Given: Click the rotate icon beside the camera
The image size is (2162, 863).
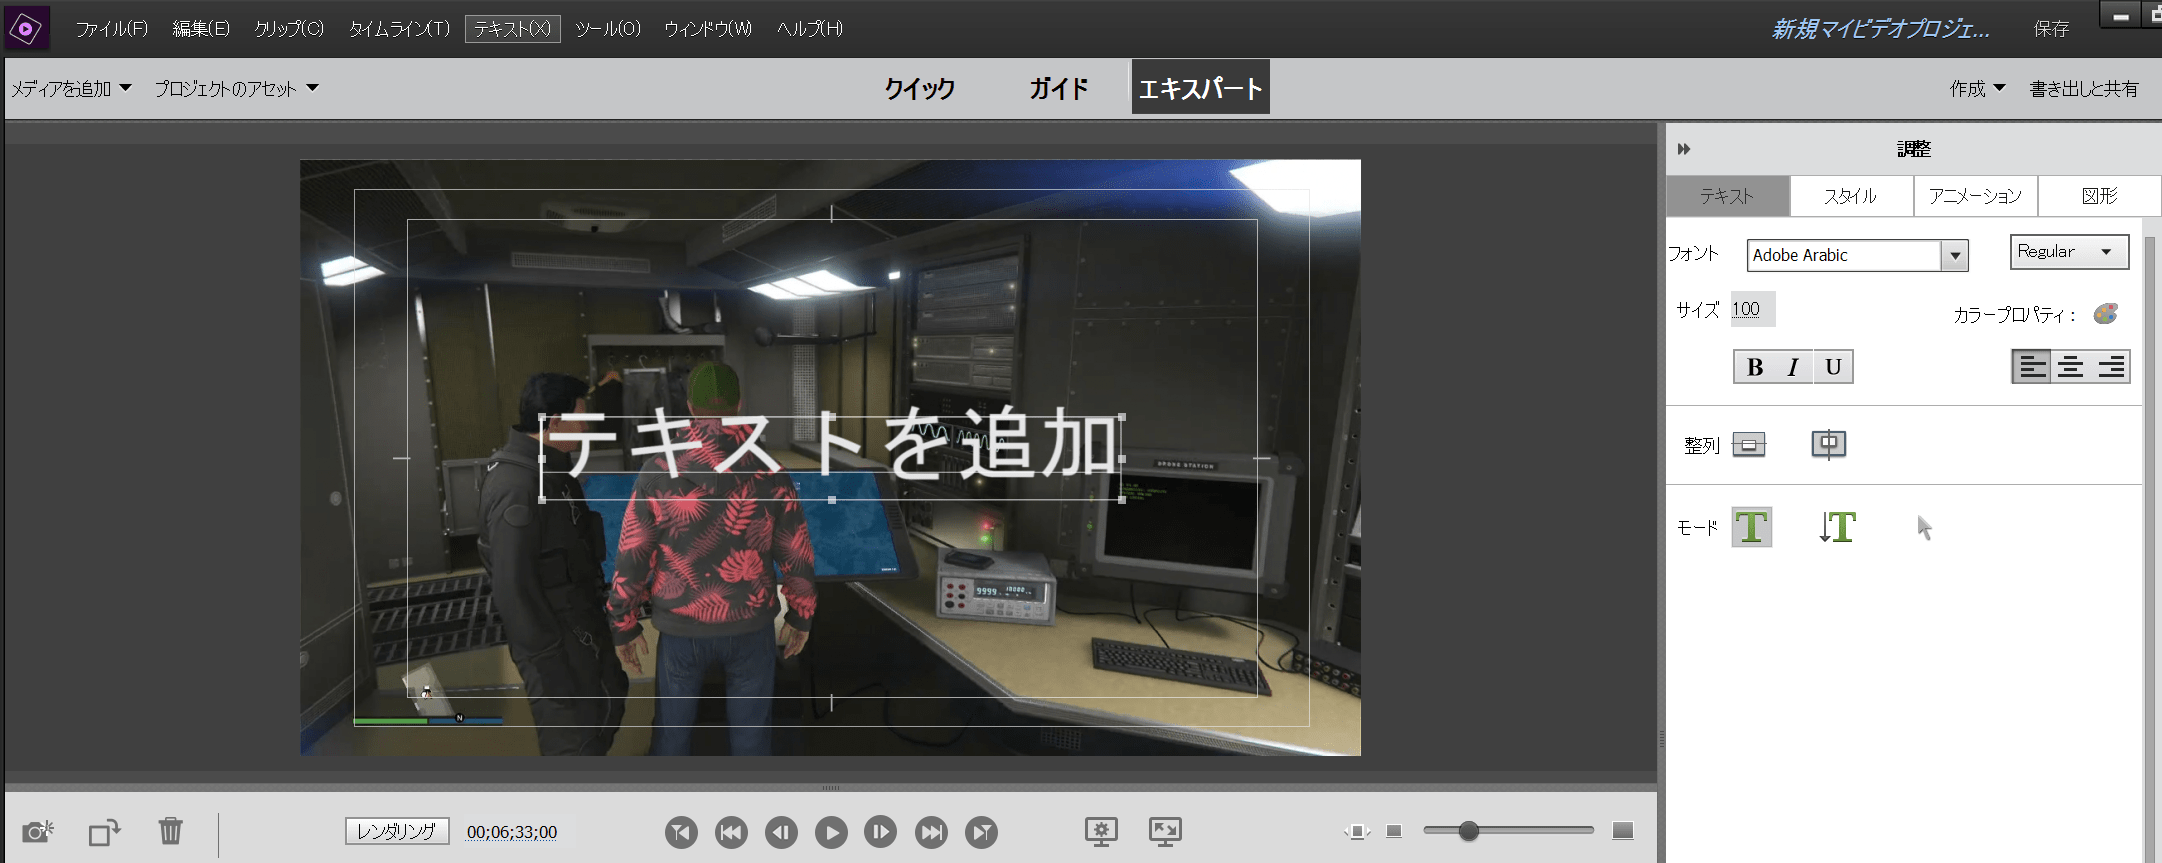Looking at the screenshot, I should click(x=104, y=832).
